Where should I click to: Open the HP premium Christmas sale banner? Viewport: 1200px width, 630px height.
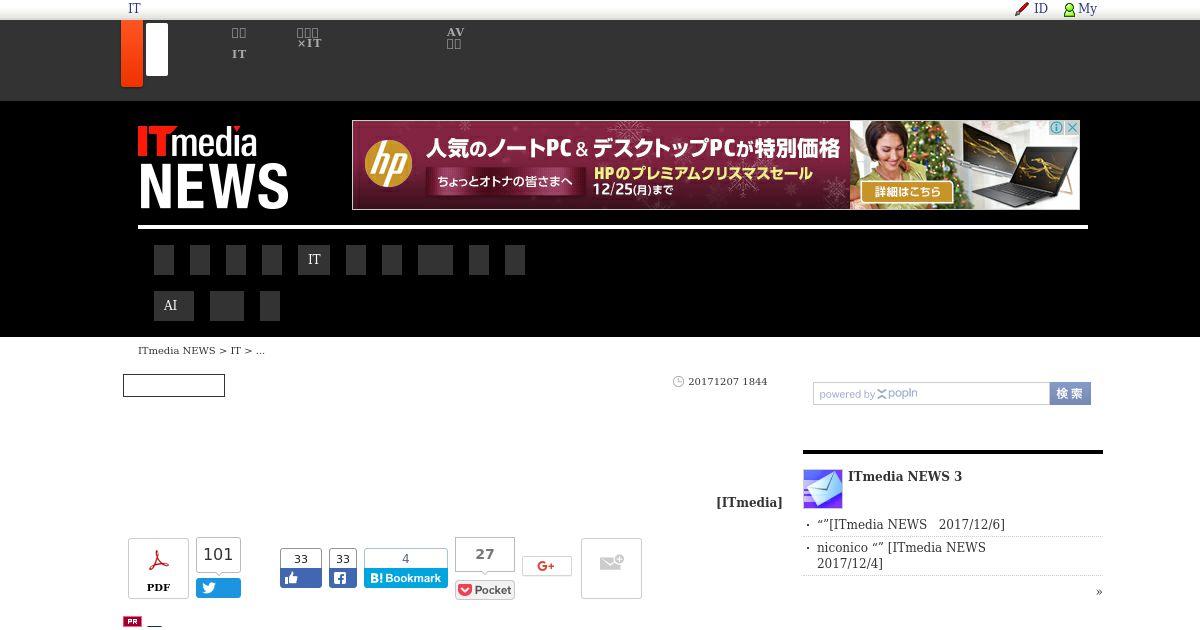click(716, 165)
